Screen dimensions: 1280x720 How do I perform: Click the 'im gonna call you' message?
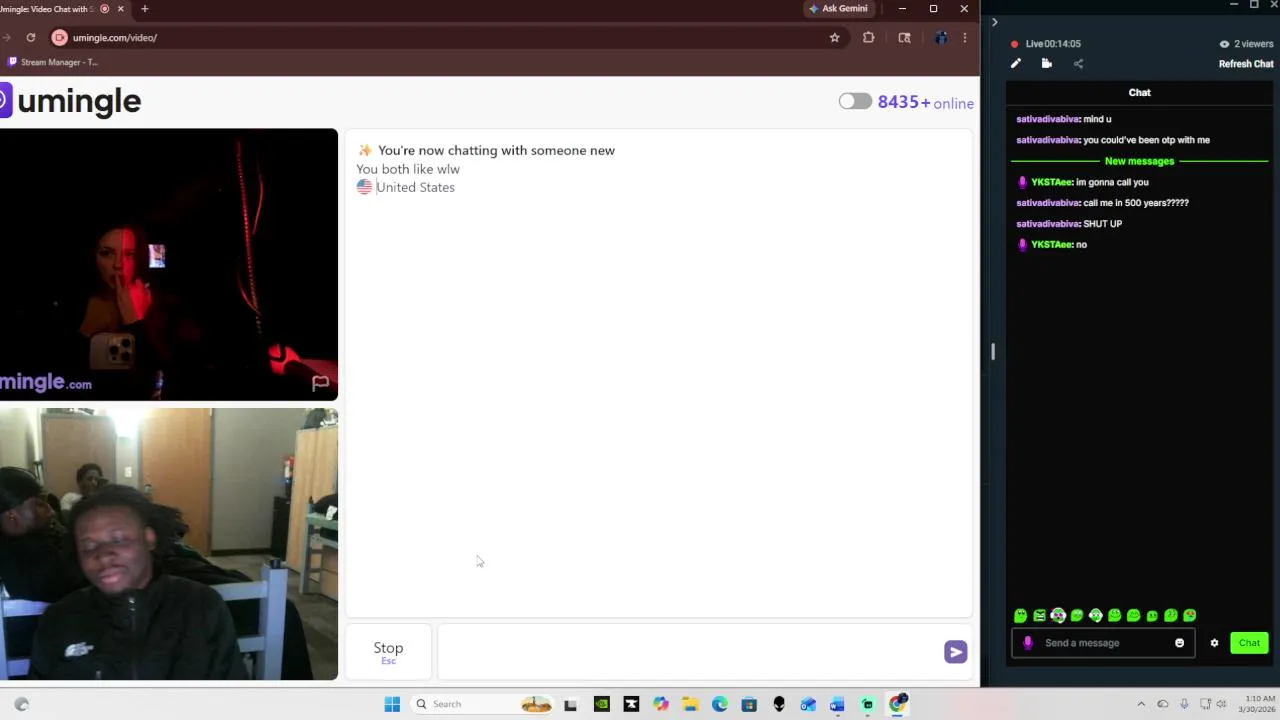click(1084, 182)
